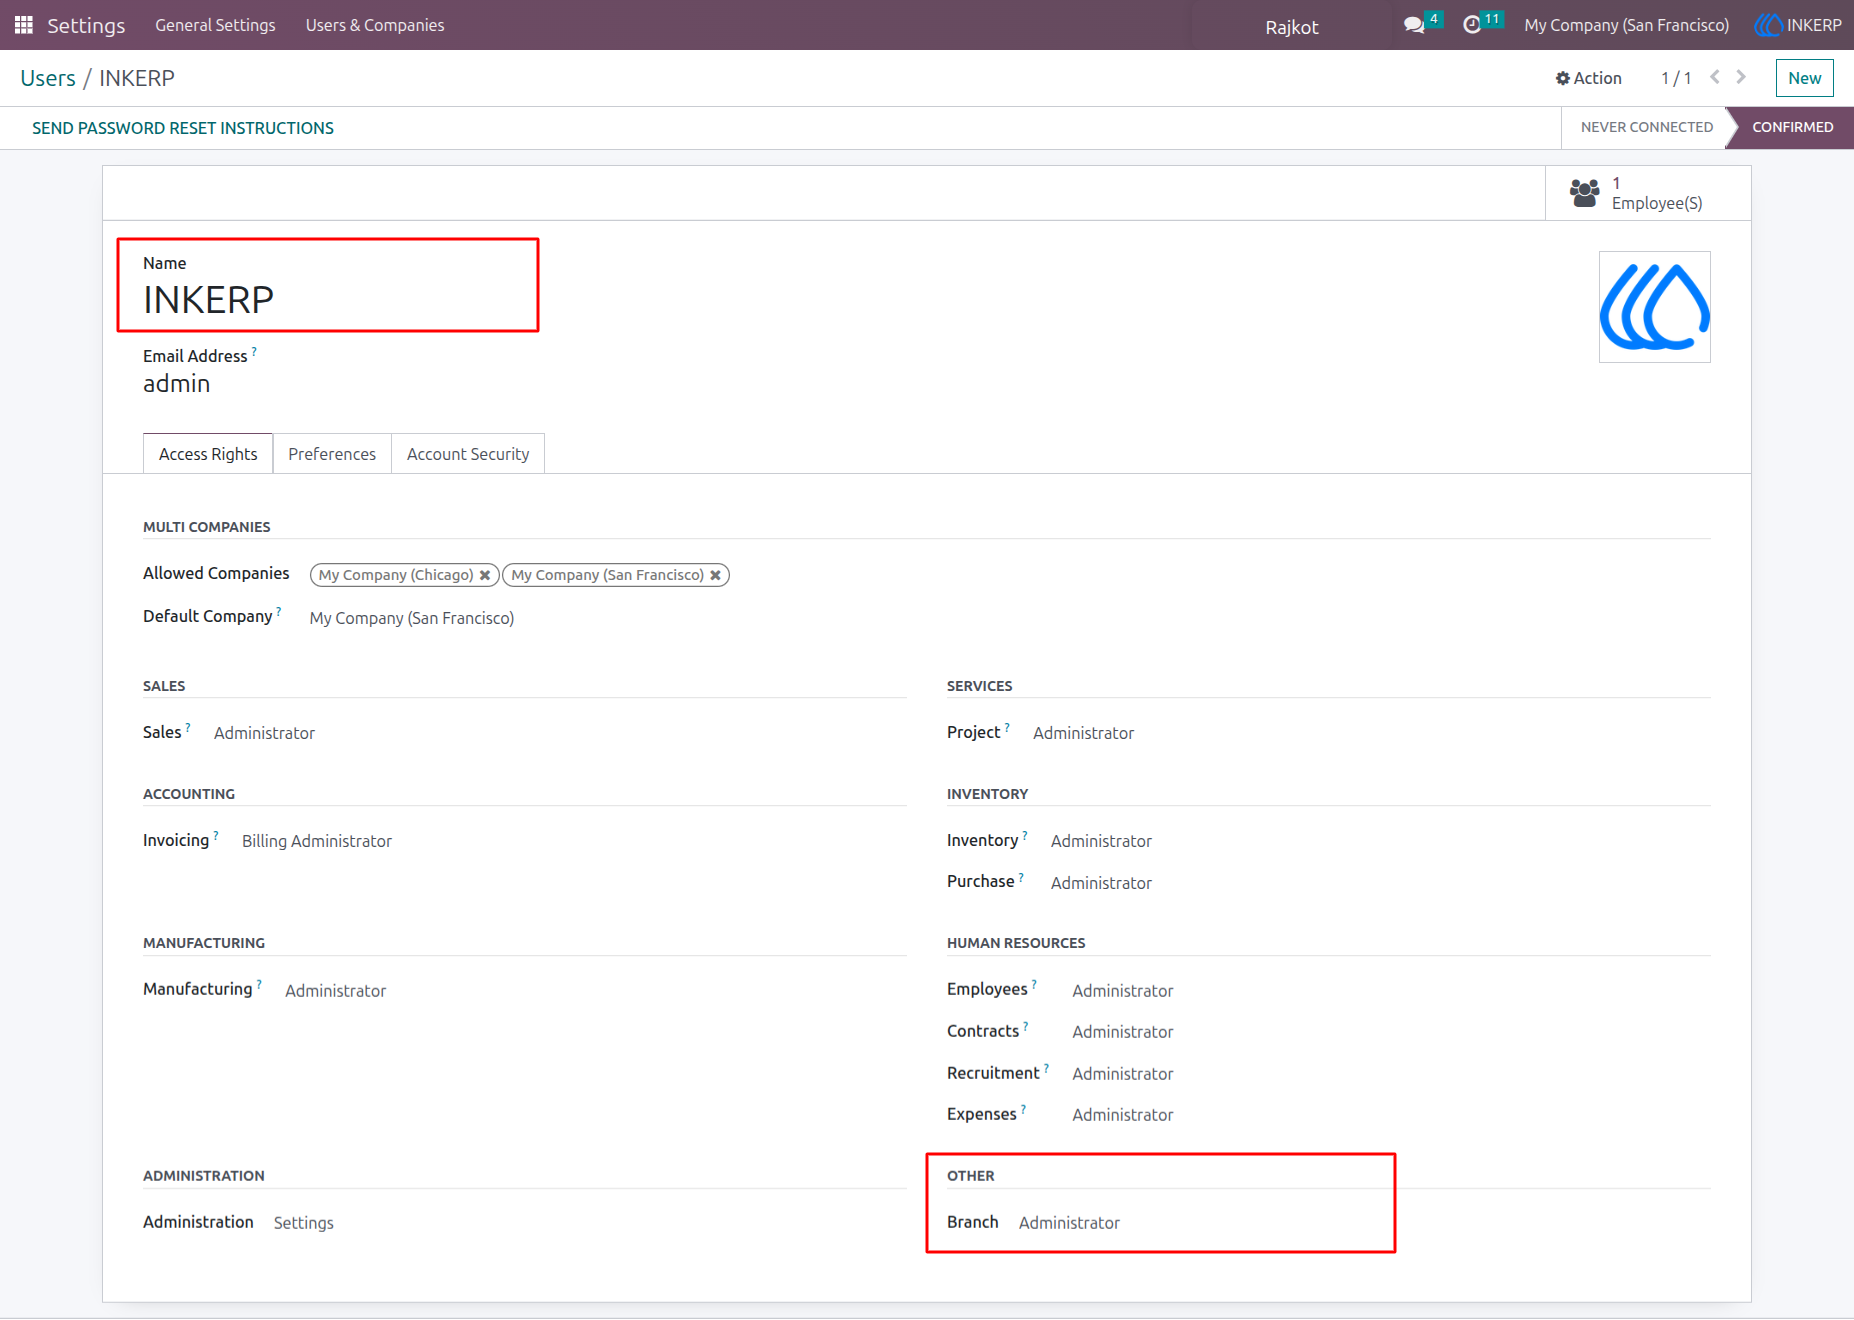Show help tooltip for Invoicing field
The height and width of the screenshot is (1320, 1854).
[x=216, y=835]
